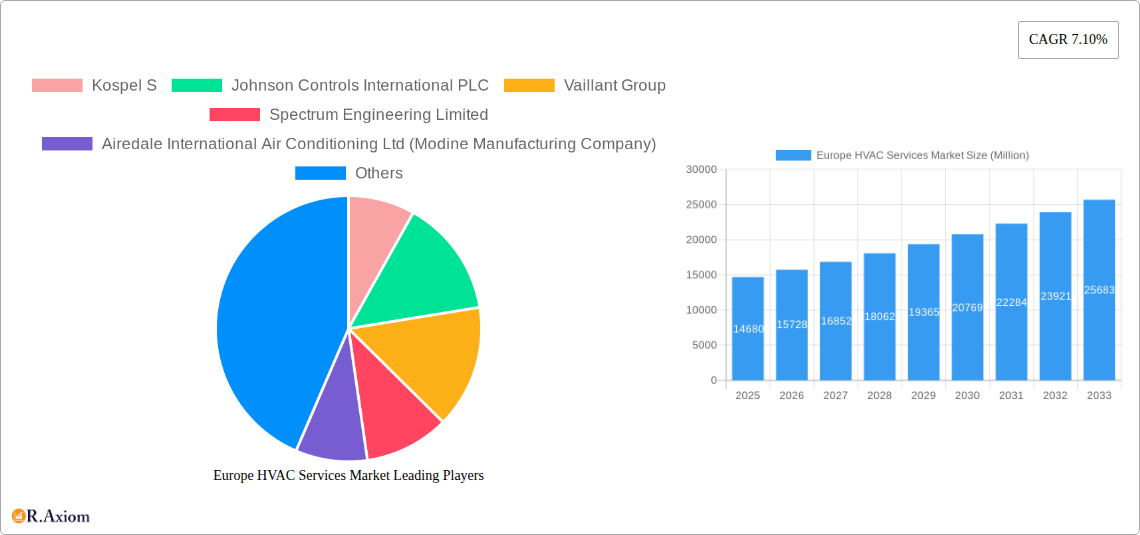1140x535 pixels.
Task: Click the 30000 y-axis label
Action: (x=701, y=169)
